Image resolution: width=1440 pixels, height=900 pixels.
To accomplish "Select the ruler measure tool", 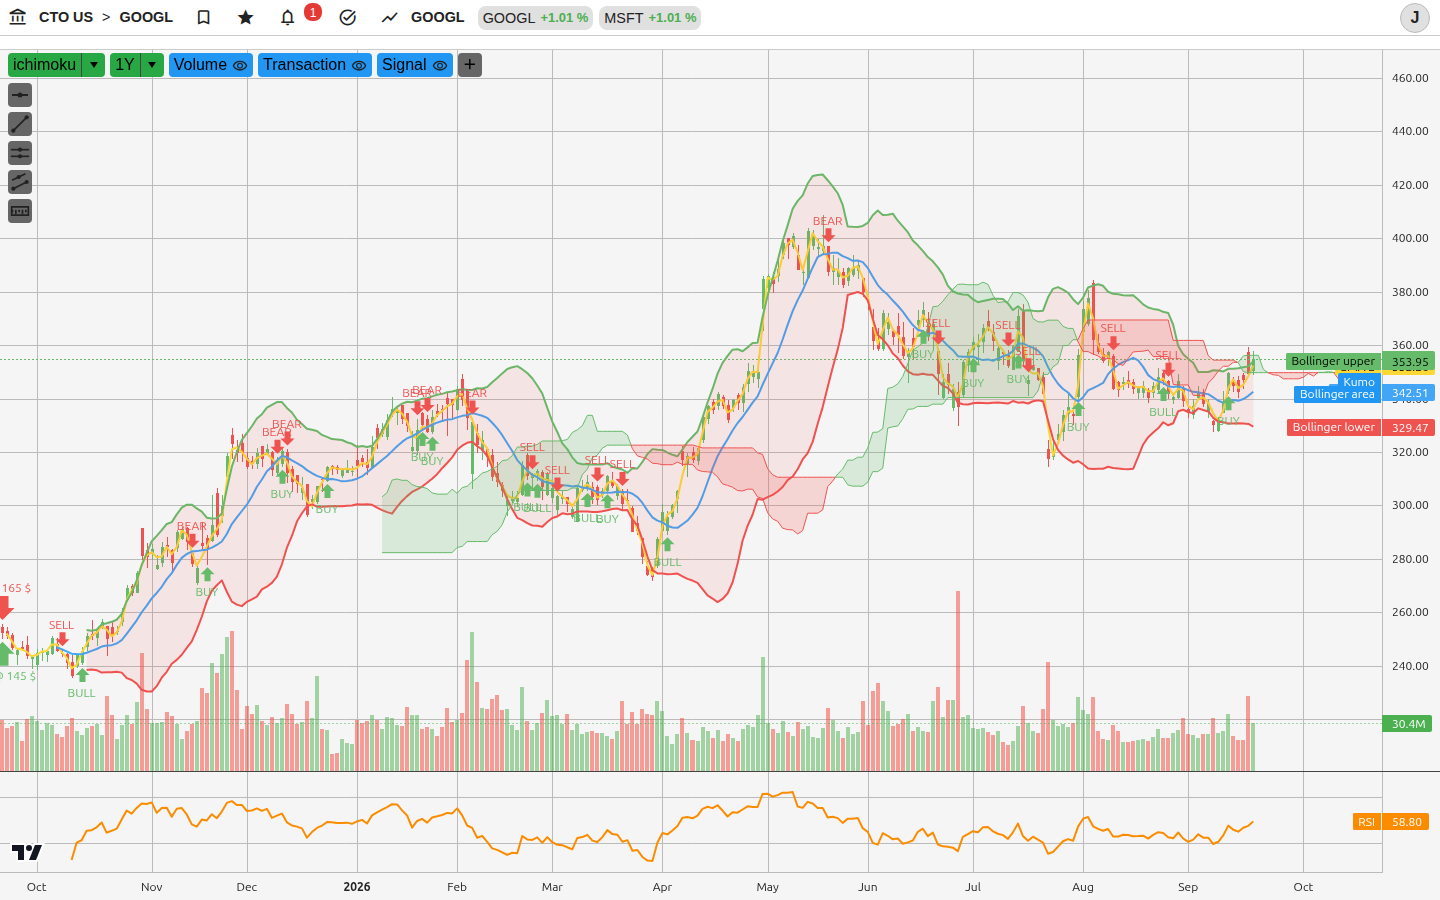I will (x=20, y=211).
